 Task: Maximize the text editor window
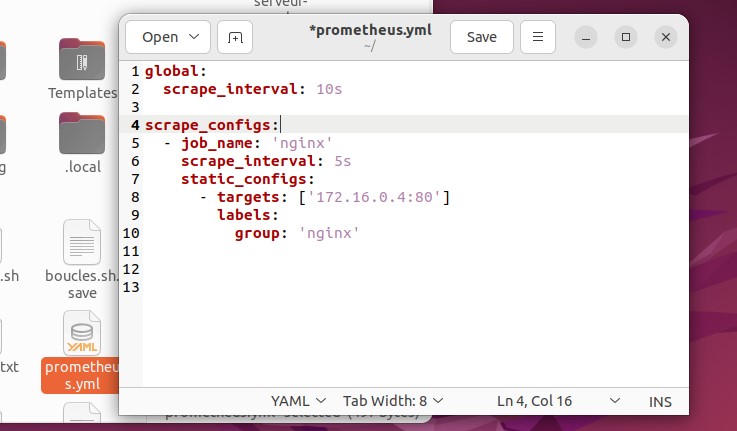[x=626, y=37]
